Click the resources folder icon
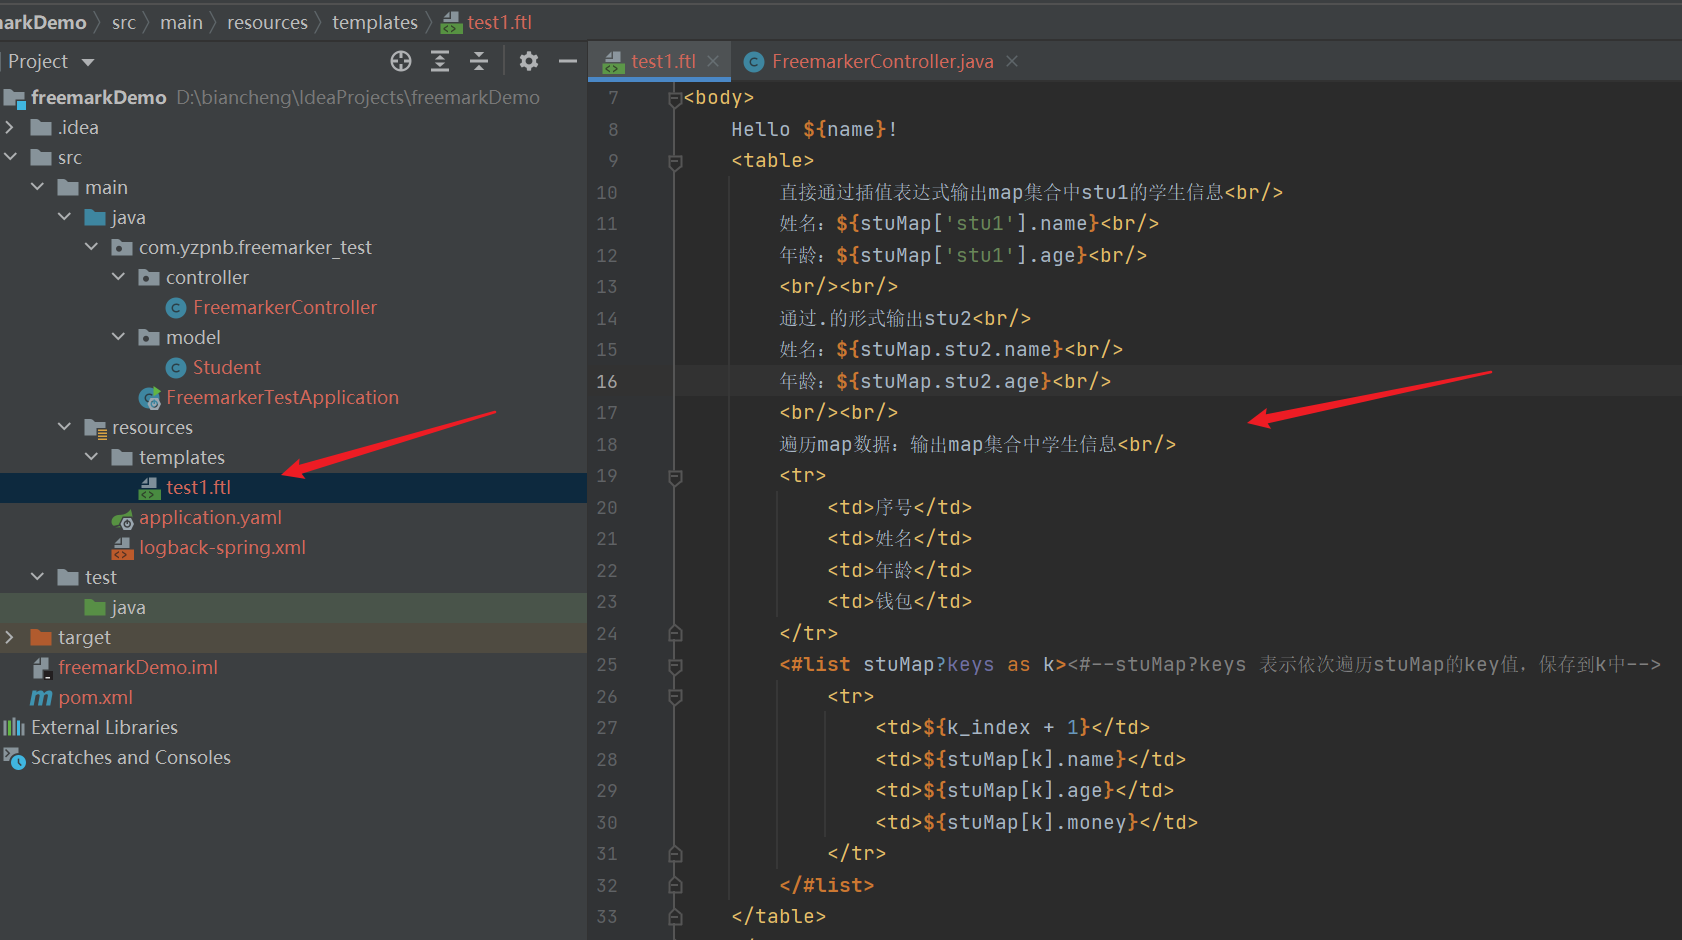The height and width of the screenshot is (940, 1682). [95, 428]
